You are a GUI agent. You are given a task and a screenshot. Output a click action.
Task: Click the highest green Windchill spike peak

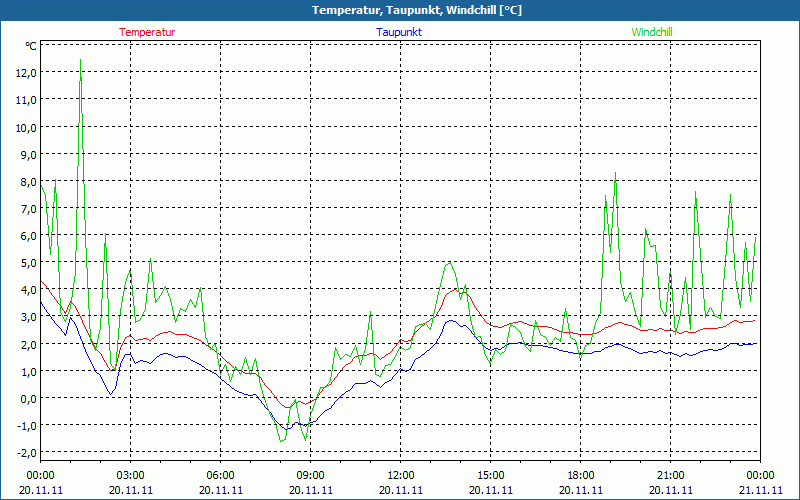click(x=81, y=60)
